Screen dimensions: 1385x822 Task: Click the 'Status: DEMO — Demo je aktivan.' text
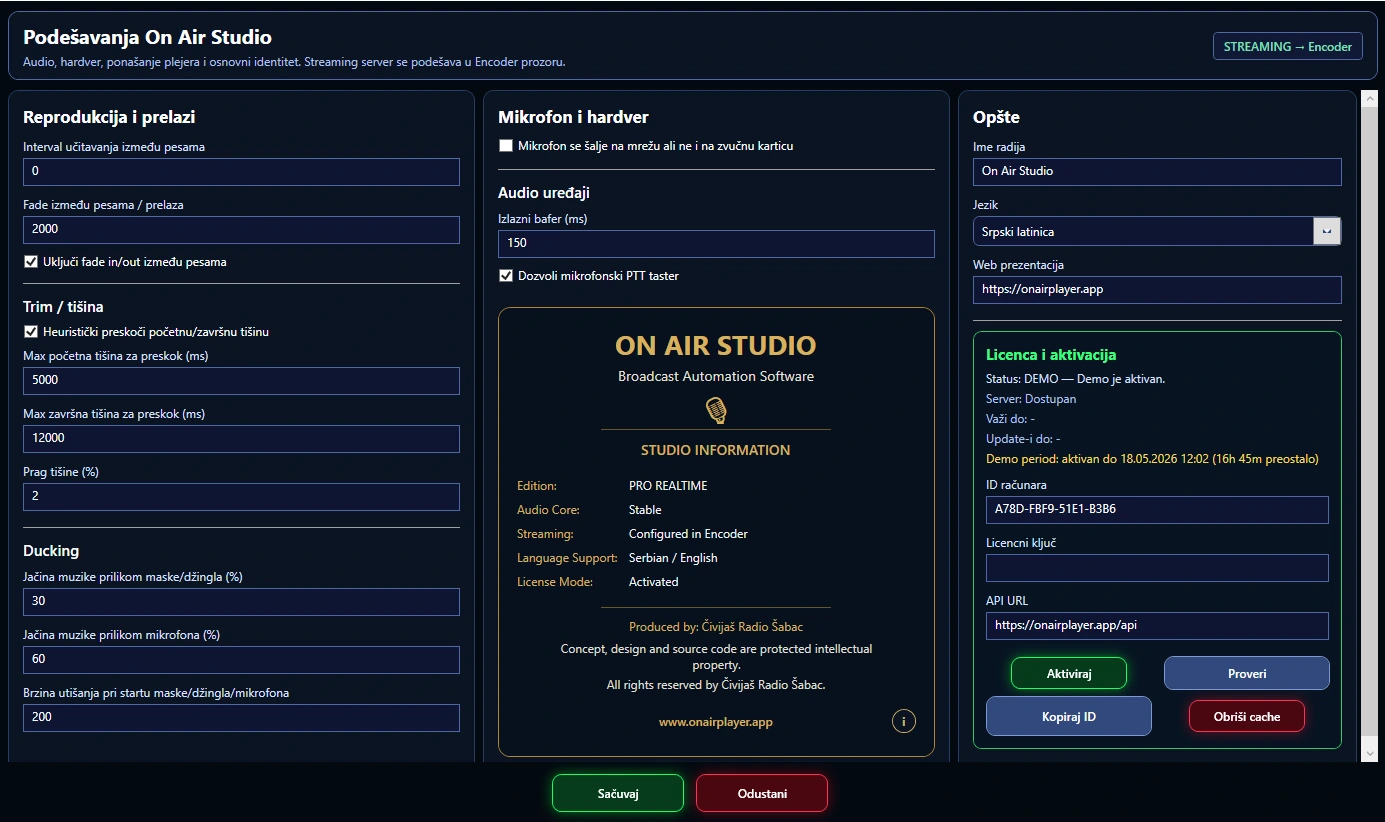(x=1076, y=379)
